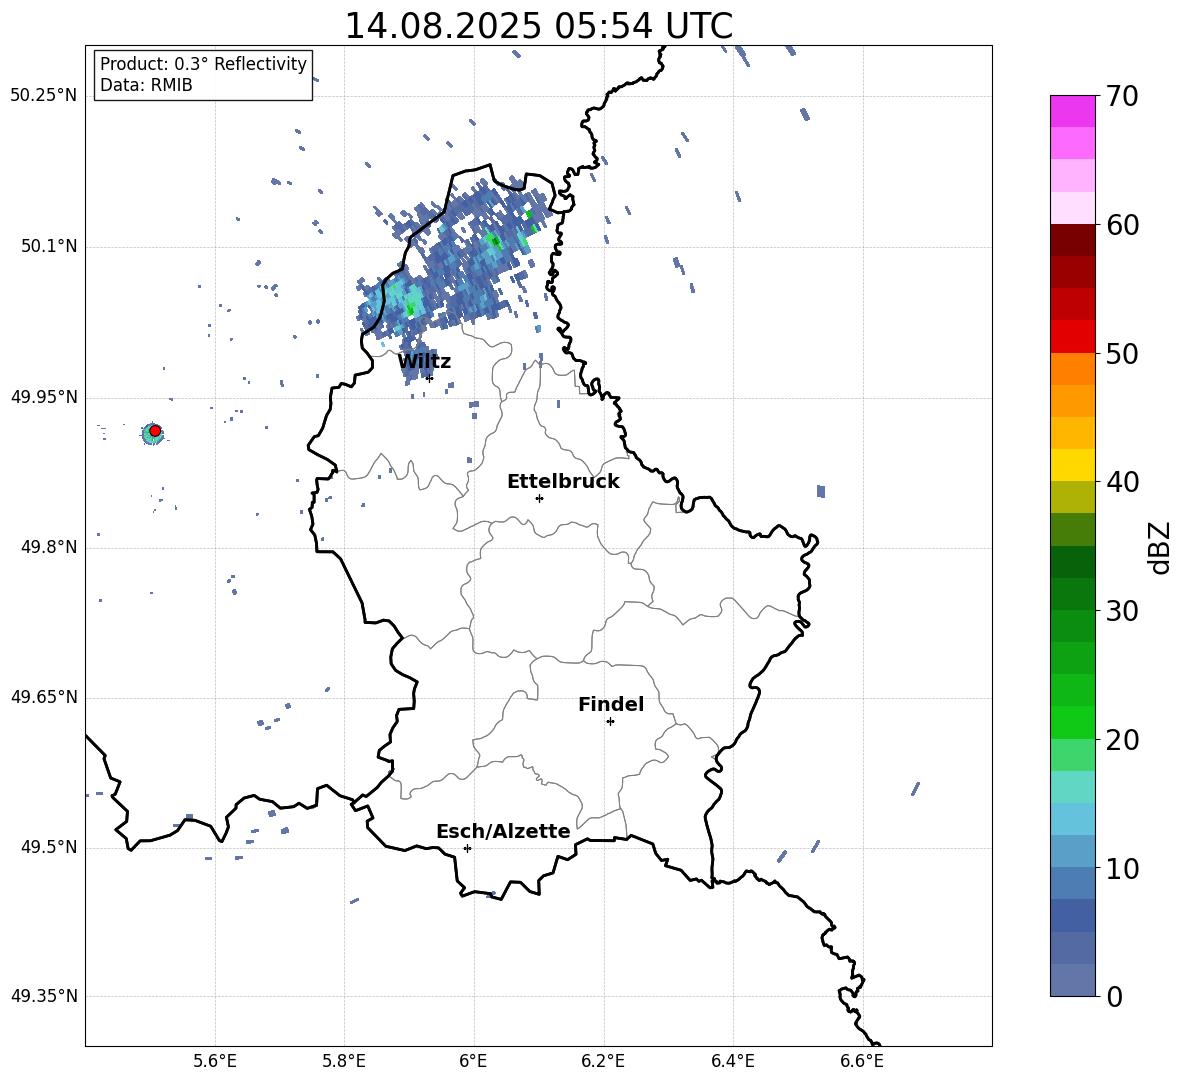The image size is (1184, 1081).
Task: Click the 6.6°E longitude label
Action: coord(862,1061)
